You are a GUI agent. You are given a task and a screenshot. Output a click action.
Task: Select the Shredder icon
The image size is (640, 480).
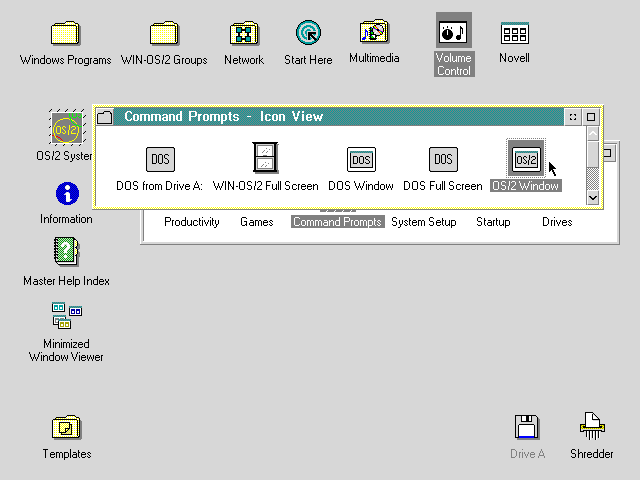click(592, 426)
